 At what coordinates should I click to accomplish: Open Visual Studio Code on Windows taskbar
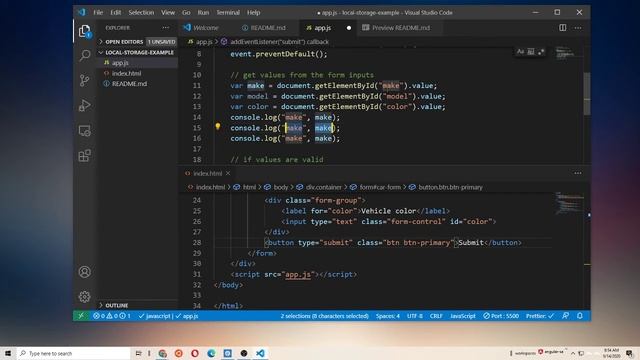(260, 353)
